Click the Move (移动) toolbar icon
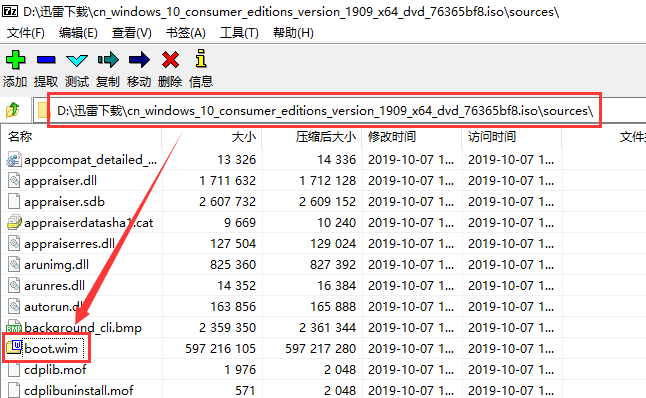 (139, 60)
